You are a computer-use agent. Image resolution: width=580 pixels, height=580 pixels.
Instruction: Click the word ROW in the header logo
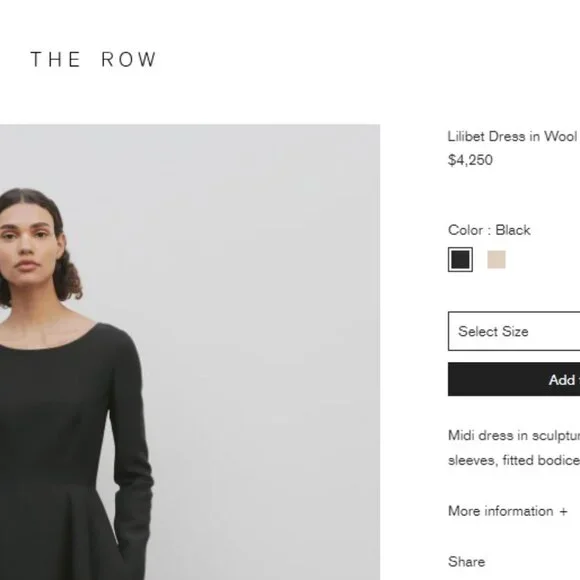pos(129,60)
